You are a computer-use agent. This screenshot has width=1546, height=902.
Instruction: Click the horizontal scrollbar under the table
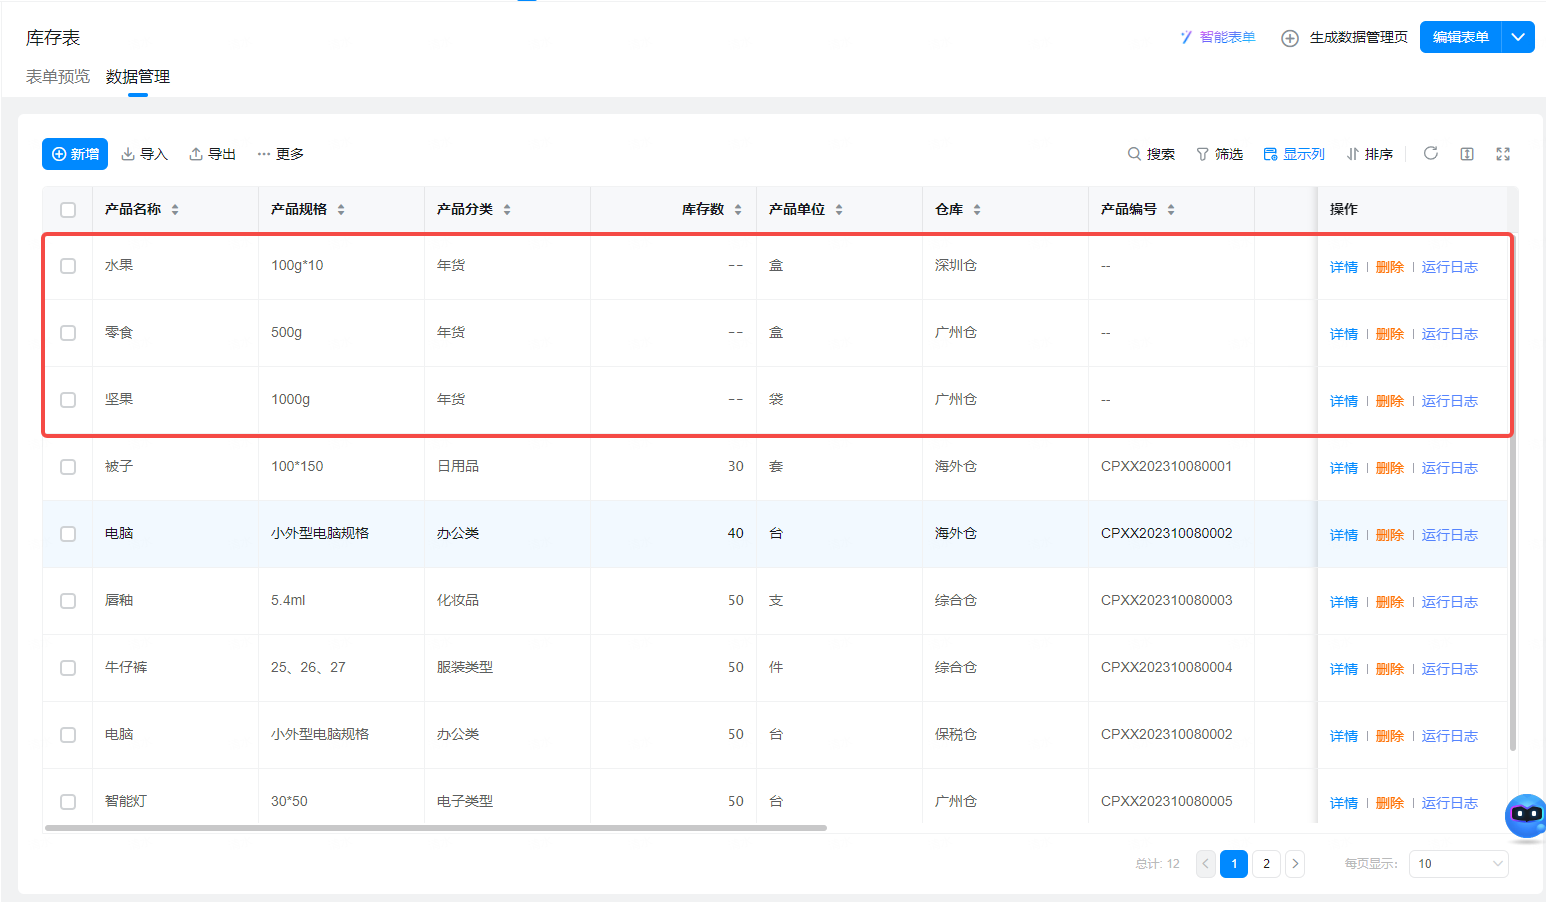click(436, 828)
